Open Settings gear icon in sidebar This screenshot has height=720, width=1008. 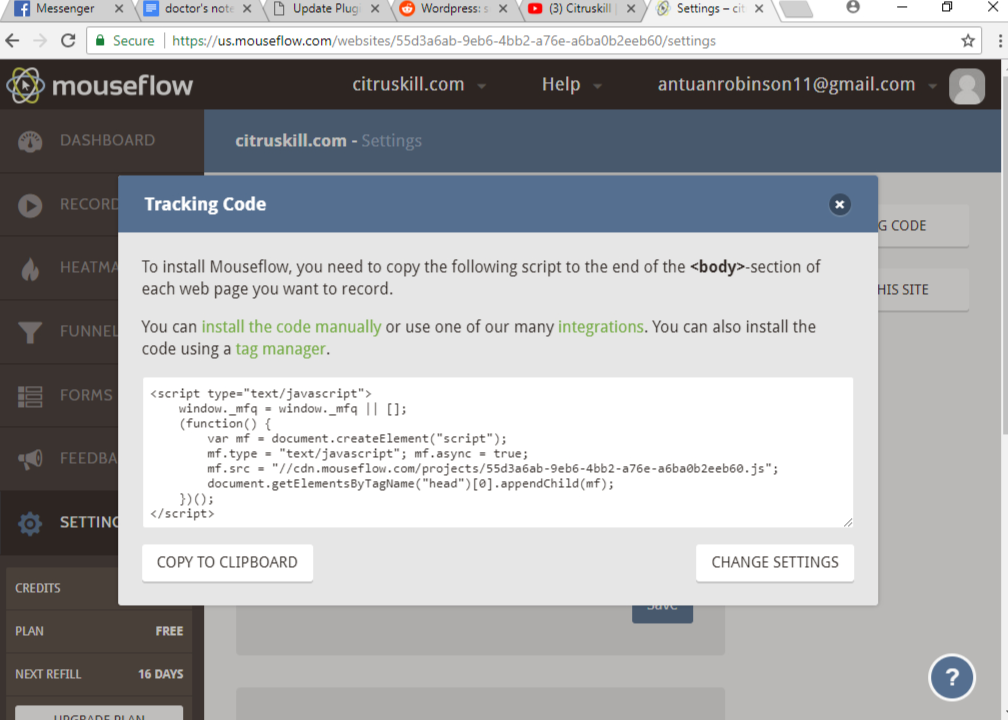(30, 523)
